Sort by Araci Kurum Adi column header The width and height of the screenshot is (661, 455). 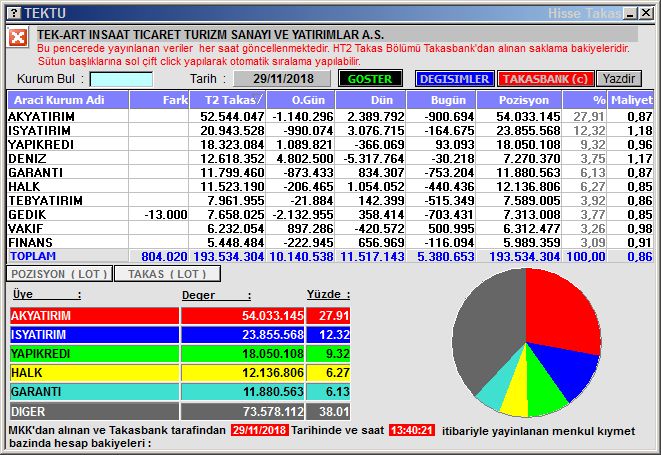[x=68, y=100]
